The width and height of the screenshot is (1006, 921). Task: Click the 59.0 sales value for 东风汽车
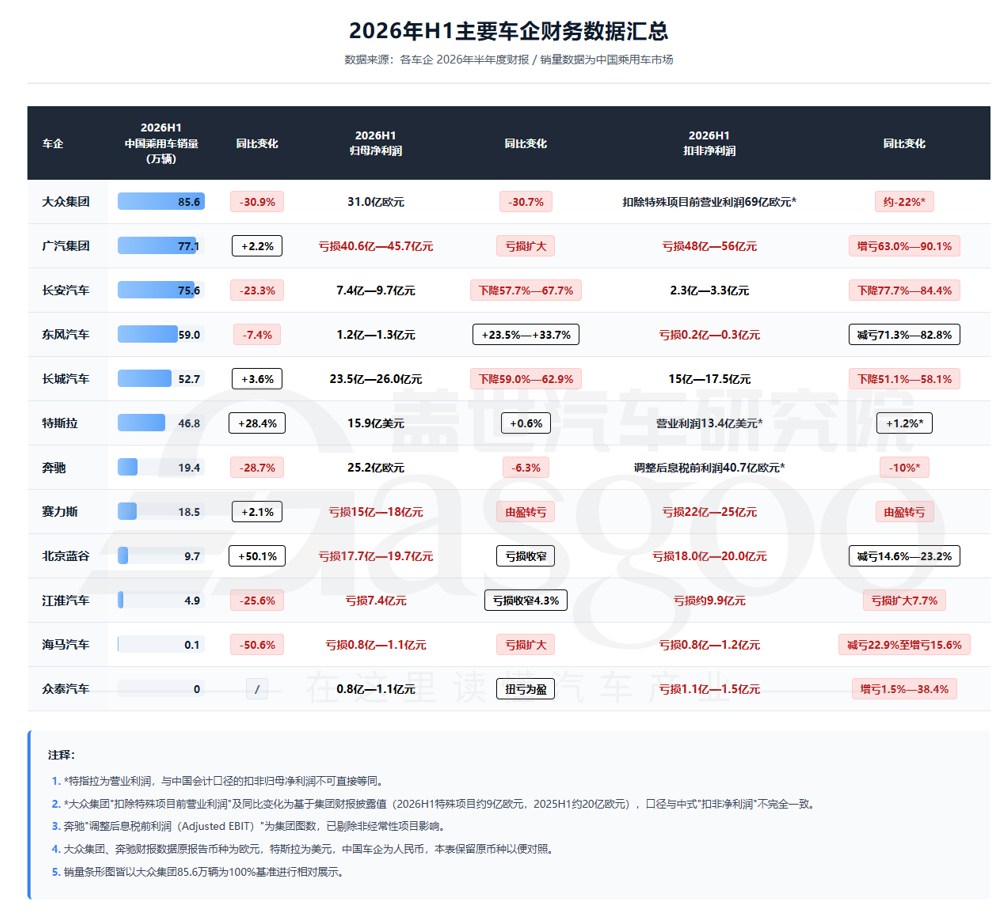coord(189,334)
